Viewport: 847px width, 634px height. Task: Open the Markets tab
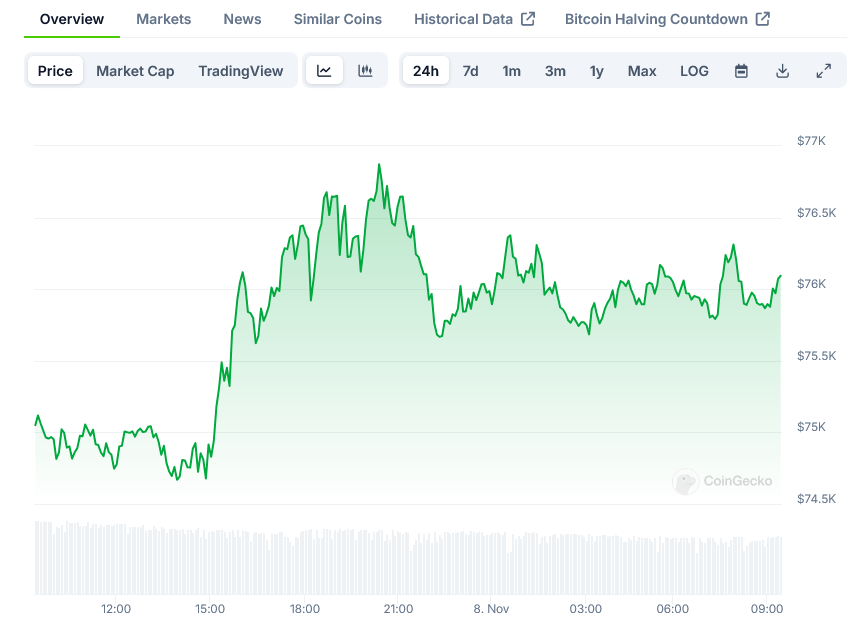[163, 19]
